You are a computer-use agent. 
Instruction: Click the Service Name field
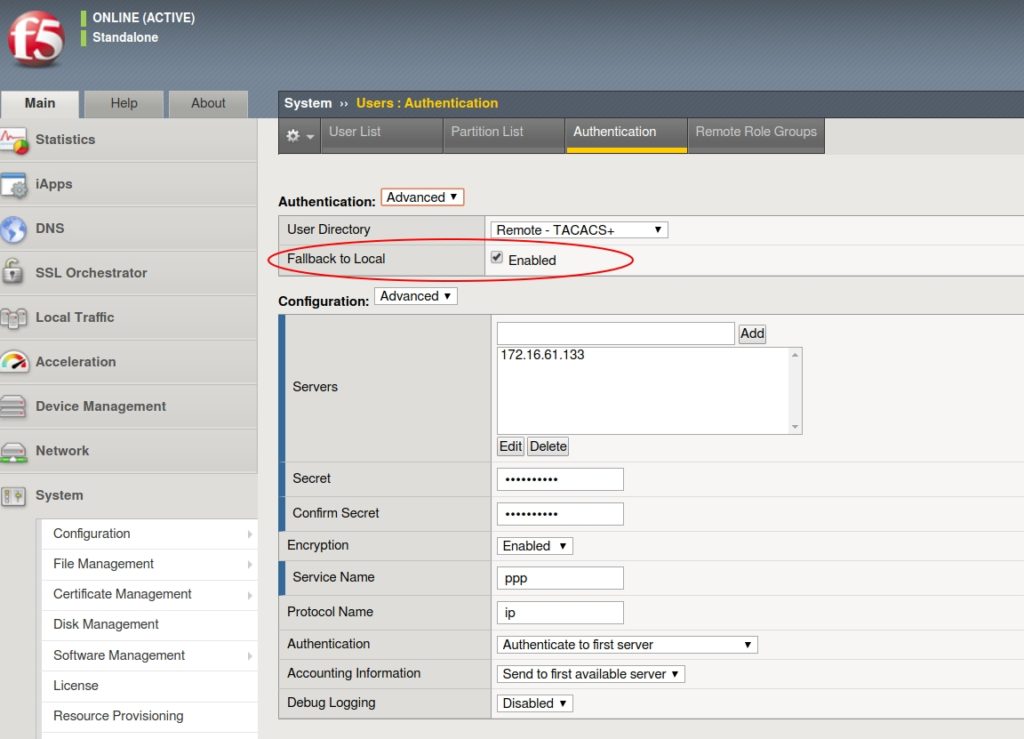[x=560, y=578]
